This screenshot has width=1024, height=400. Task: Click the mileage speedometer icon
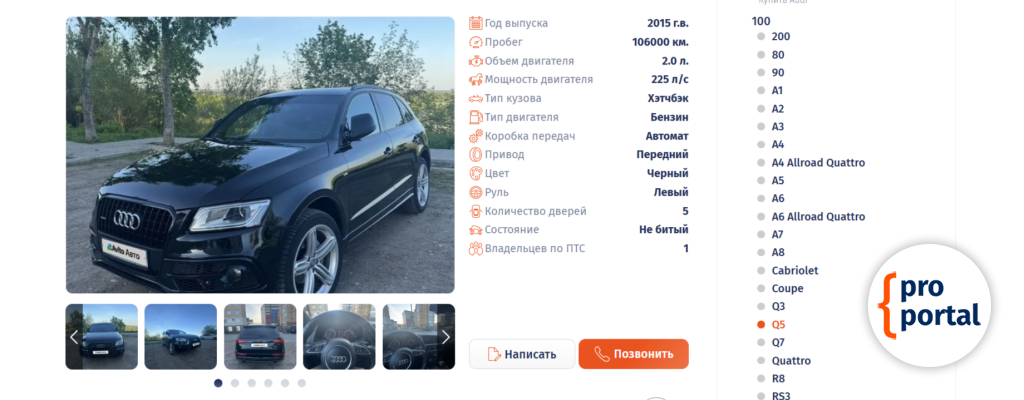tap(475, 42)
